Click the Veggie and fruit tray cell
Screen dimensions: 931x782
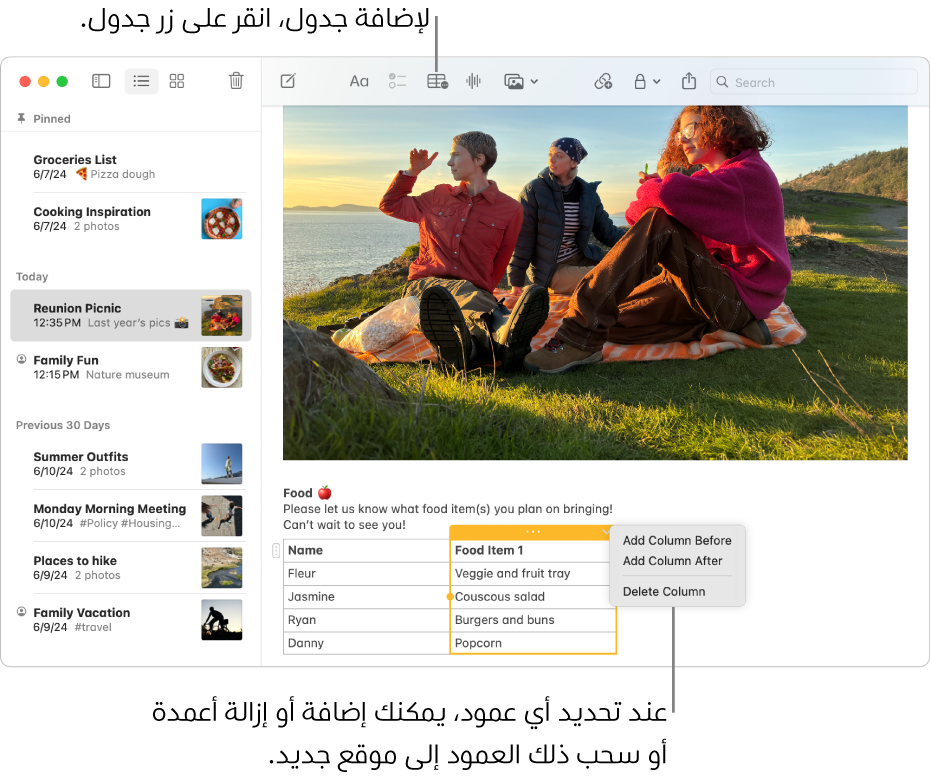tap(533, 574)
